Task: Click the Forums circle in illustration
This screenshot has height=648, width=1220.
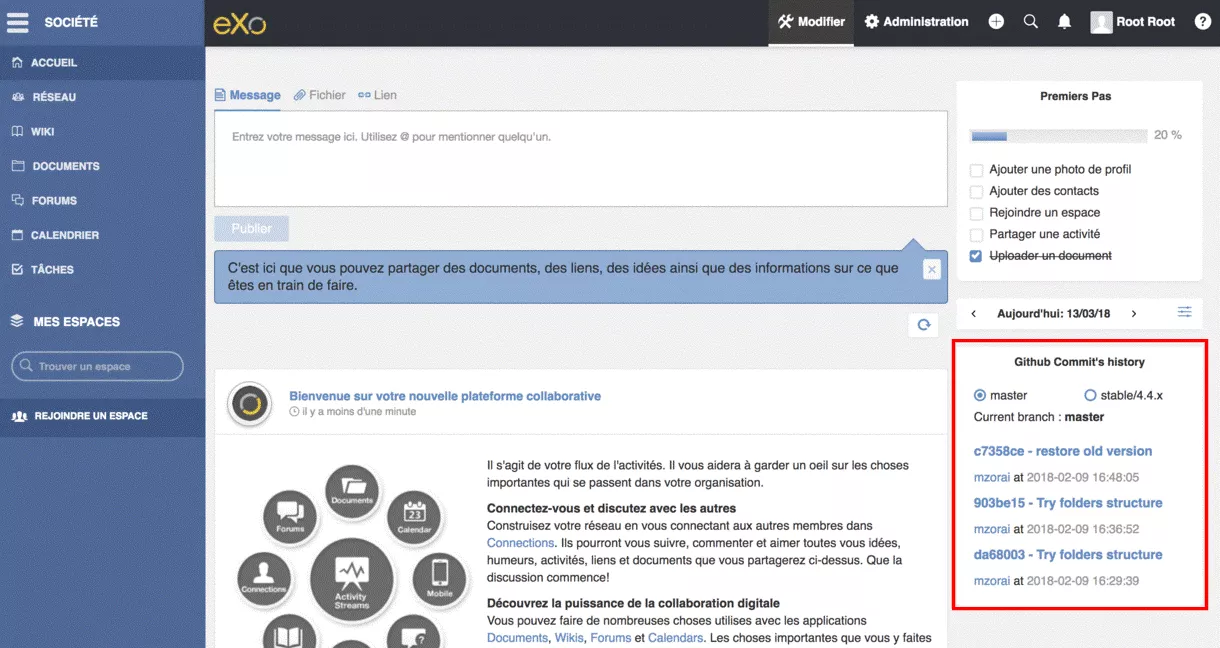Action: 290,517
